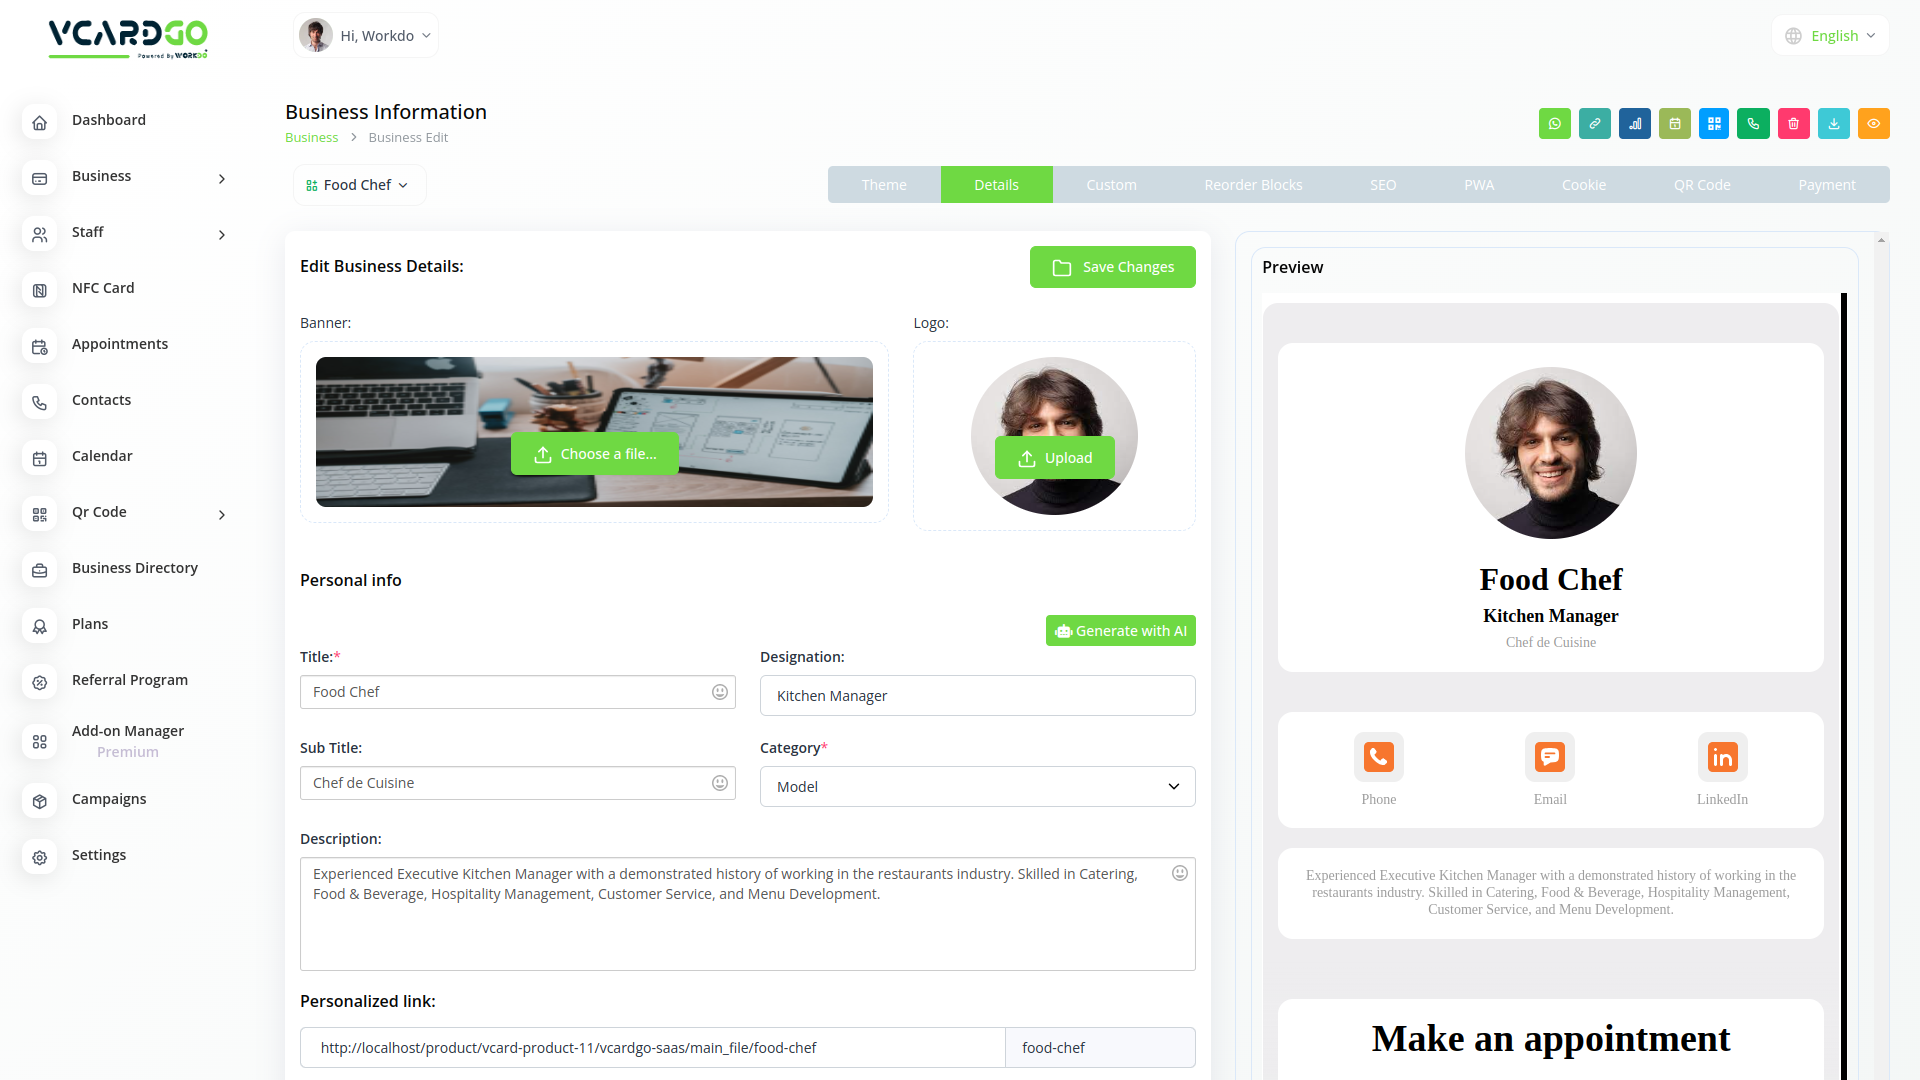Open the Food Chef business dropdown
Viewport: 1920px width, 1080px height.
click(359, 185)
